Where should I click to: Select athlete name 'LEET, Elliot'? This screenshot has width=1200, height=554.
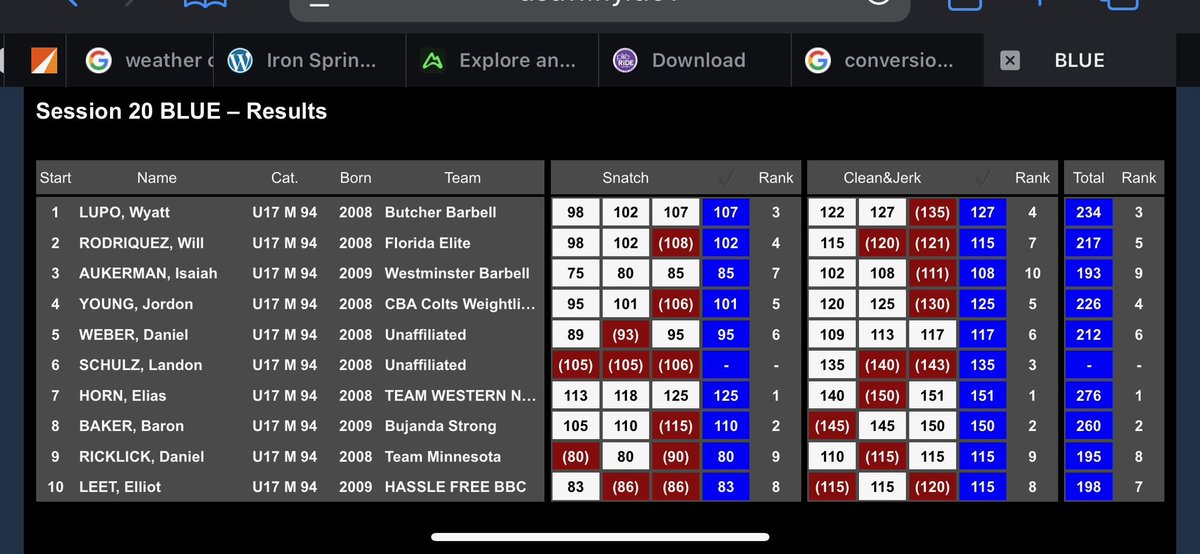point(120,487)
